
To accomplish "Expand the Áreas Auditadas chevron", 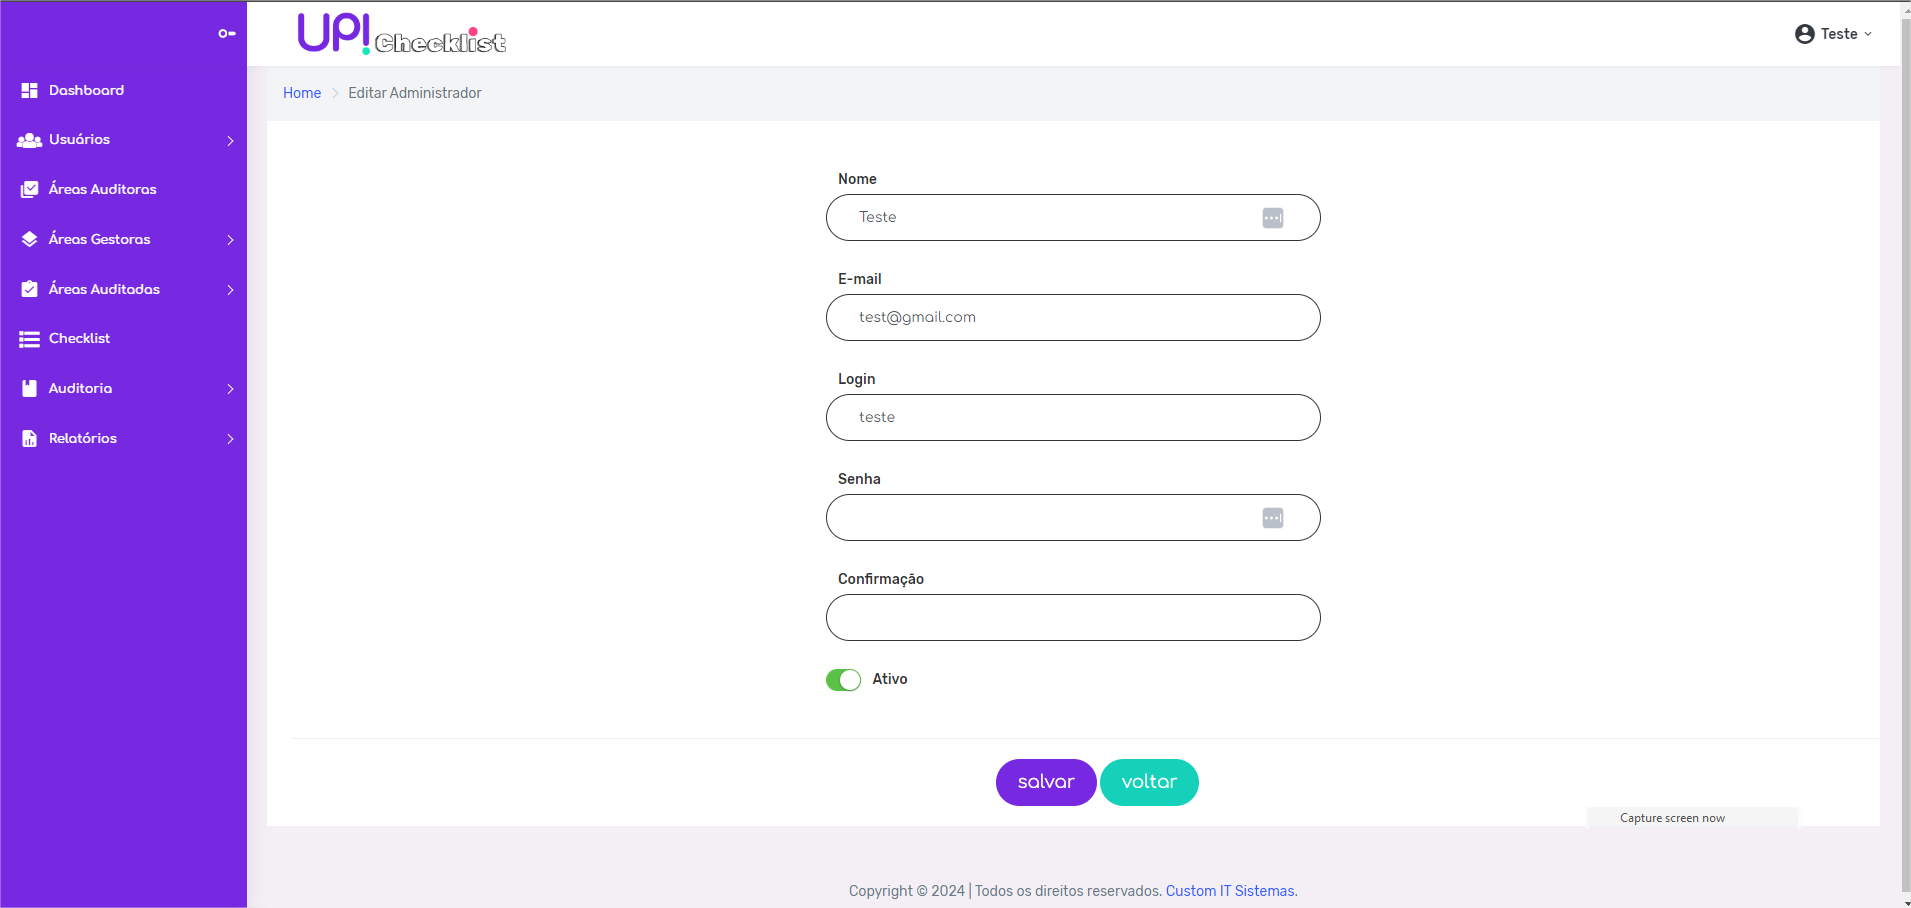I will point(230,290).
